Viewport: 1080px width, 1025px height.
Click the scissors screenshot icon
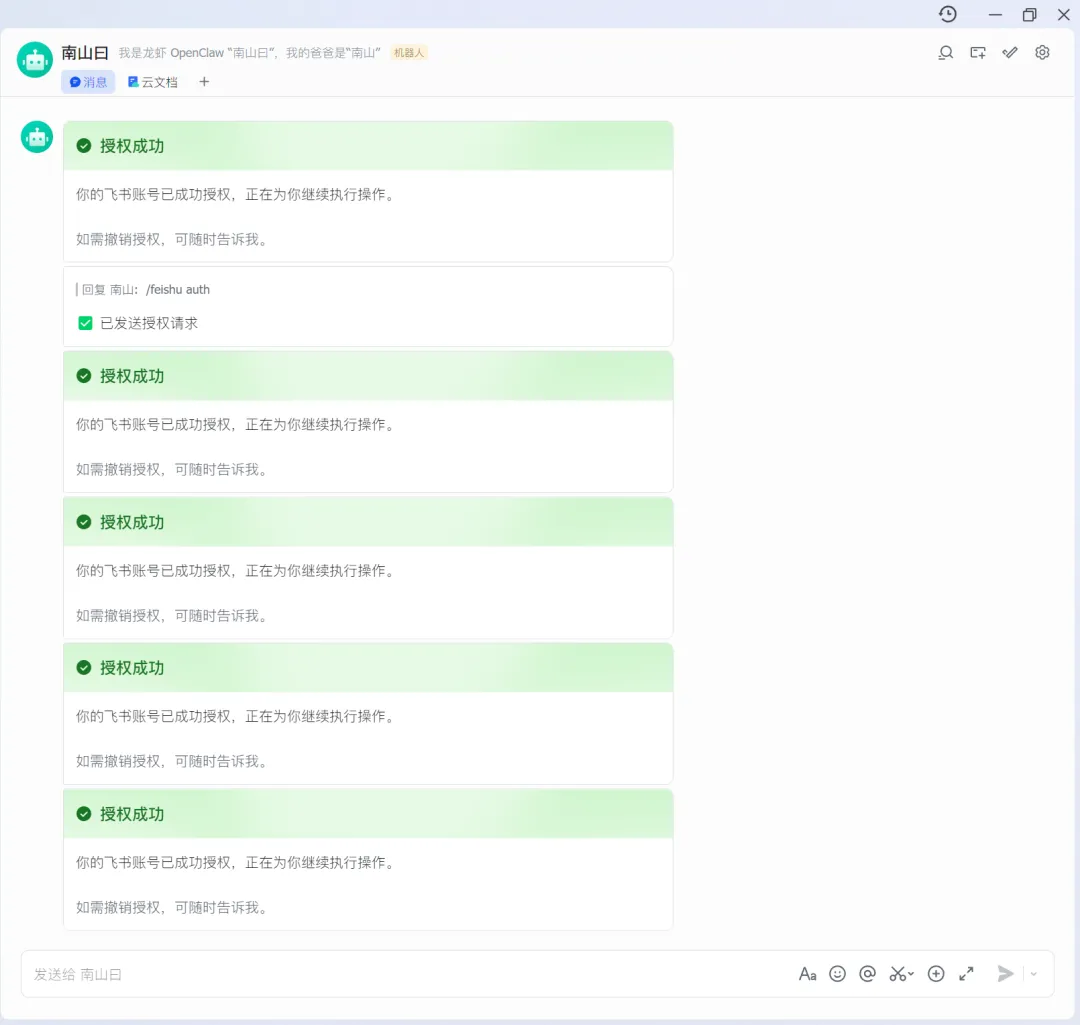coord(897,974)
